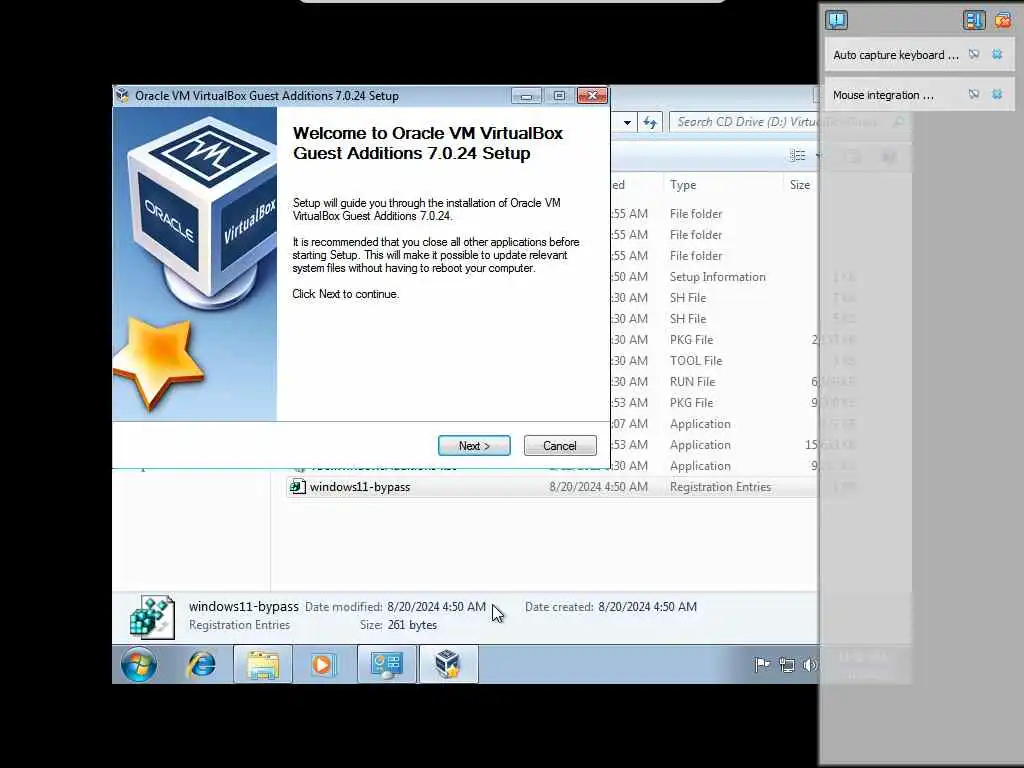The height and width of the screenshot is (768, 1024).
Task: Click the VirtualBox notification center book icon
Action: tap(837, 20)
